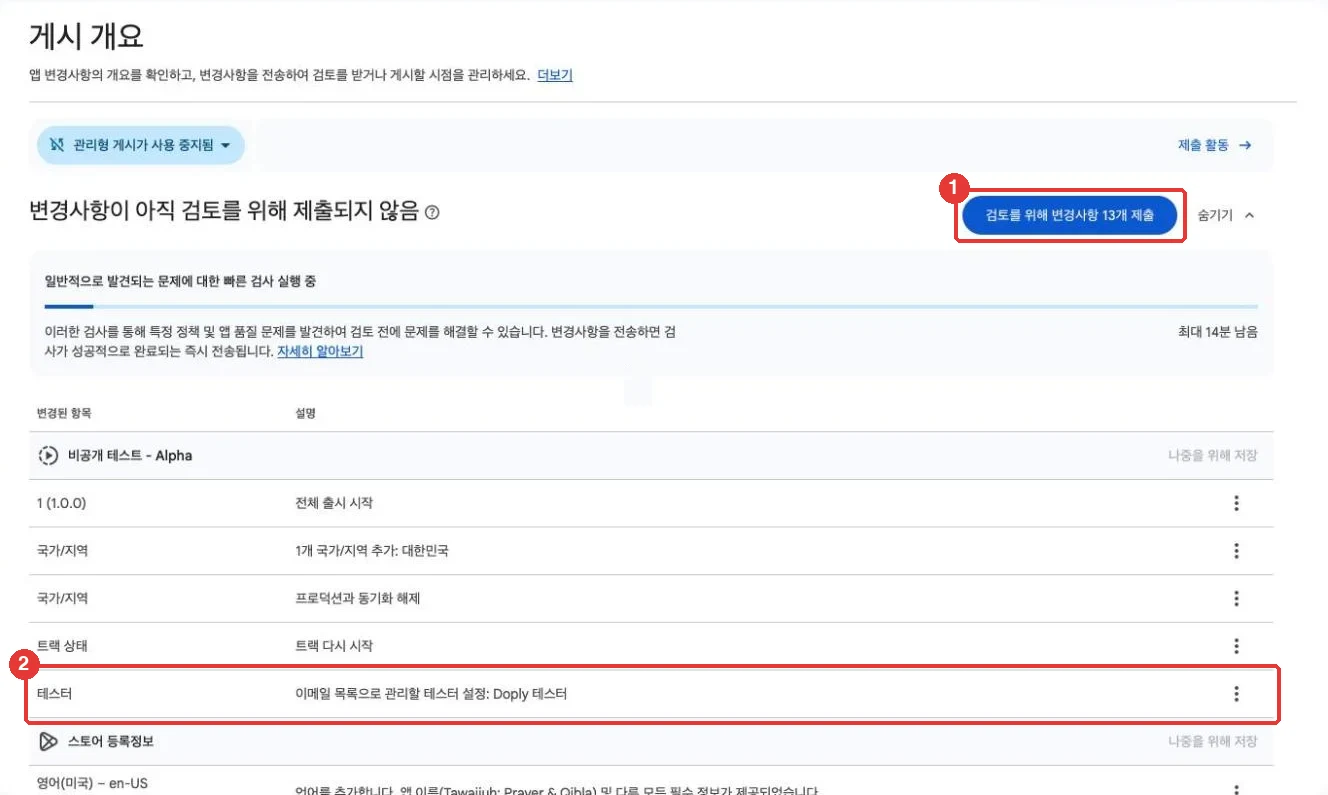Viewport: 1328px width, 795px height.
Task: Select the 1 (1.0.0) release entry
Action: coord(61,503)
